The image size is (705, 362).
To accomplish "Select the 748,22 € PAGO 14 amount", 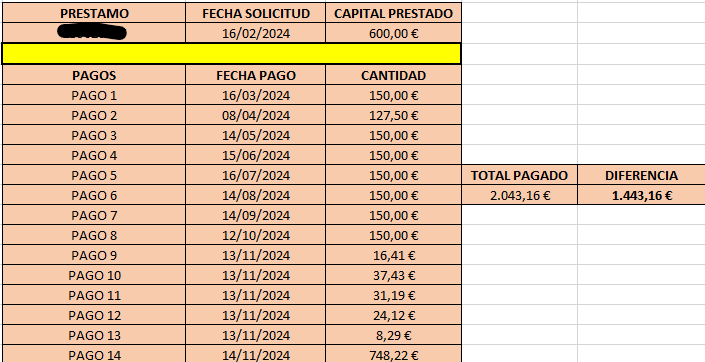I will pyautogui.click(x=393, y=354).
